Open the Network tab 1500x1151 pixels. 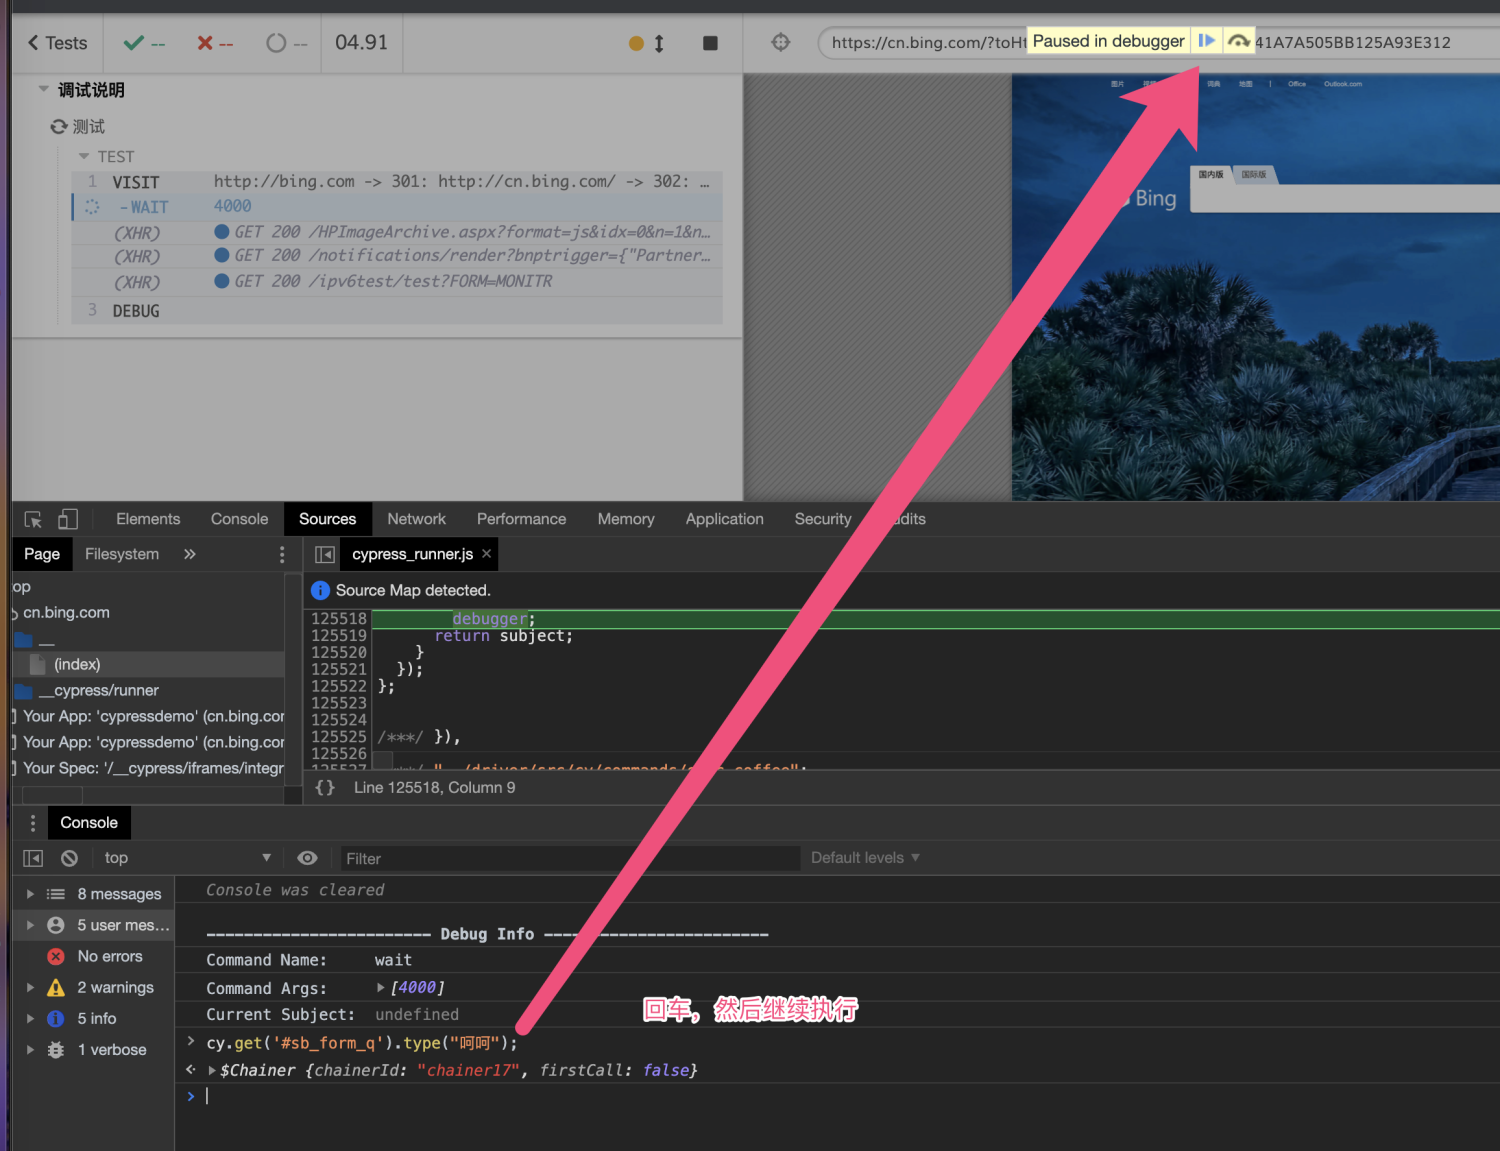pyautogui.click(x=417, y=519)
